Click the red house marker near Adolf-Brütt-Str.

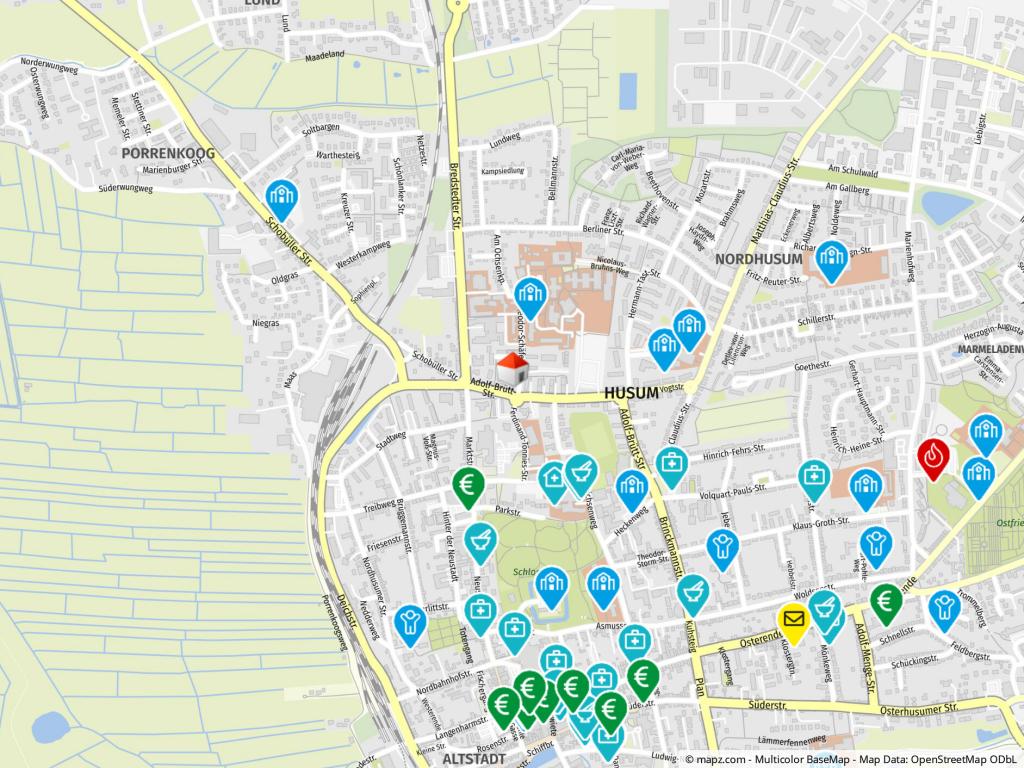pyautogui.click(x=512, y=367)
